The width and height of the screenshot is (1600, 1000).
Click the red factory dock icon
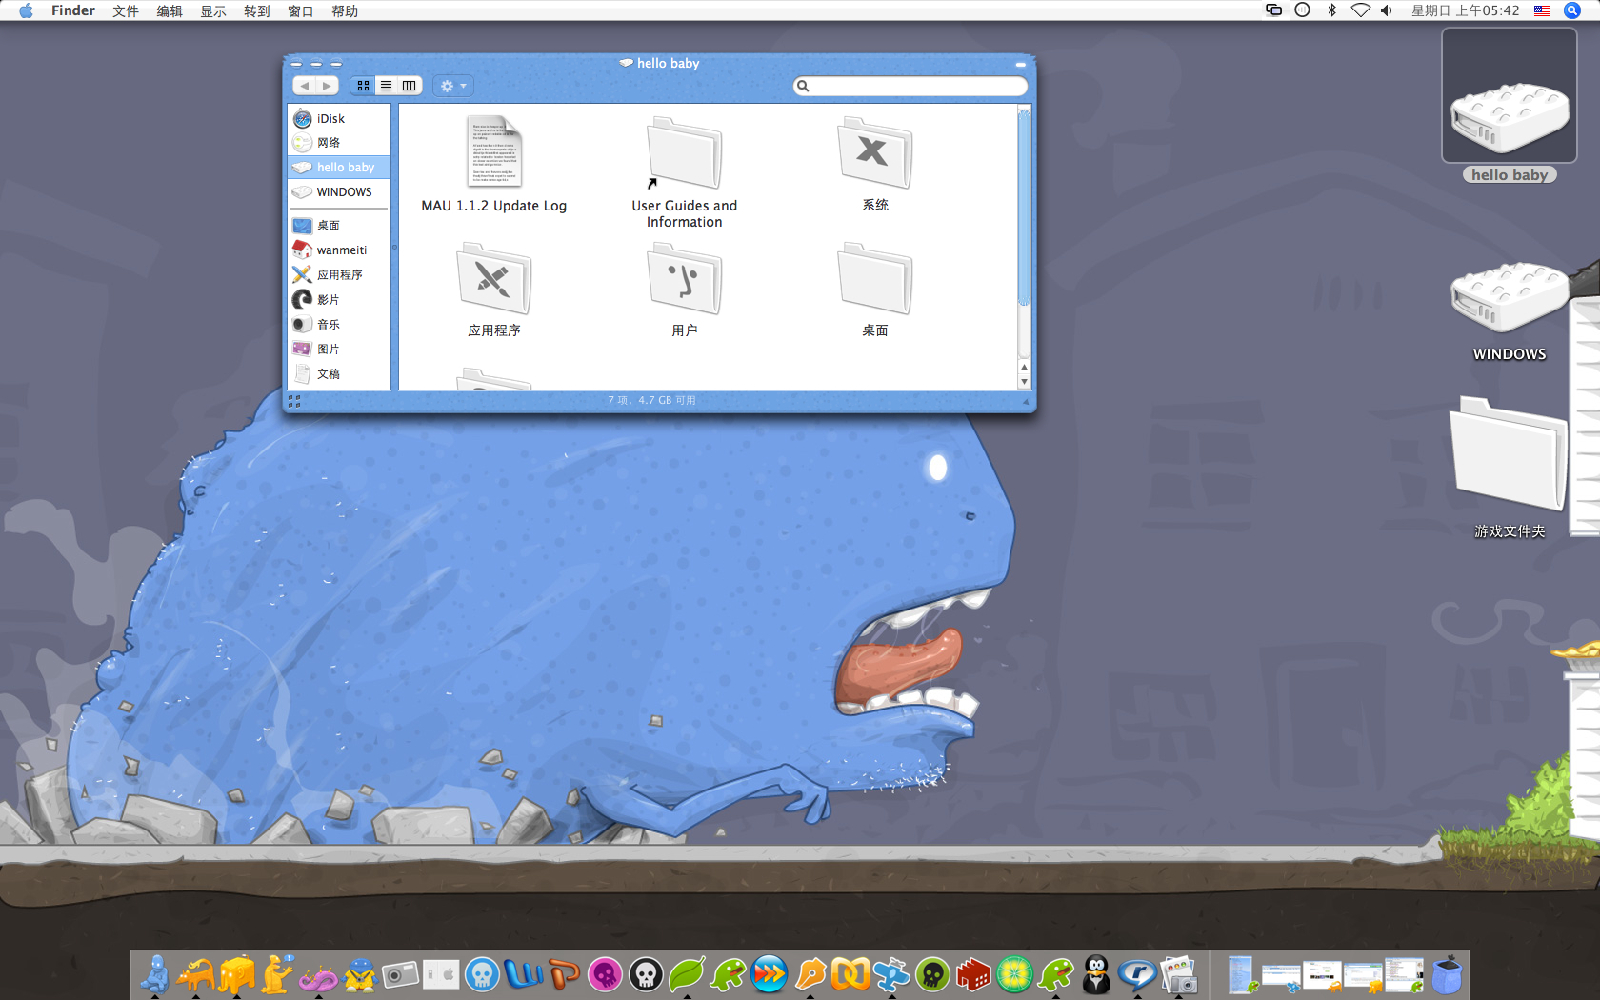tap(973, 975)
